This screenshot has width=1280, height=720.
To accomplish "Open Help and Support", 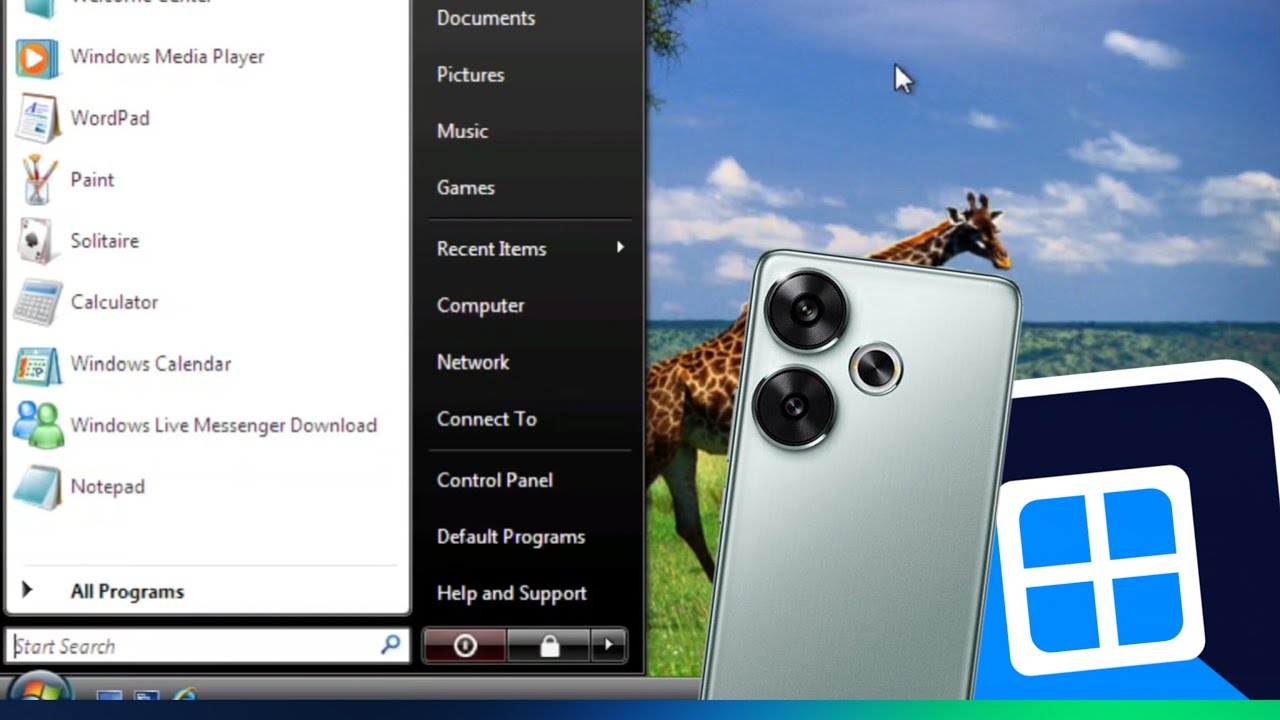I will click(512, 594).
